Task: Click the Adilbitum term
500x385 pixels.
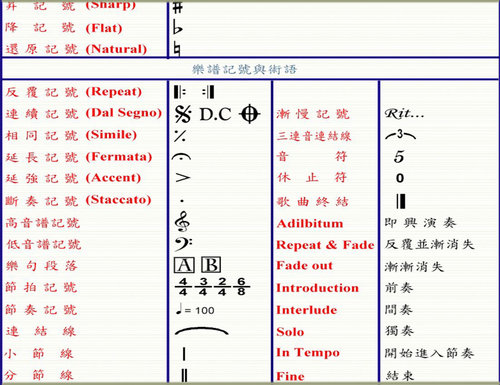Action: [x=310, y=223]
